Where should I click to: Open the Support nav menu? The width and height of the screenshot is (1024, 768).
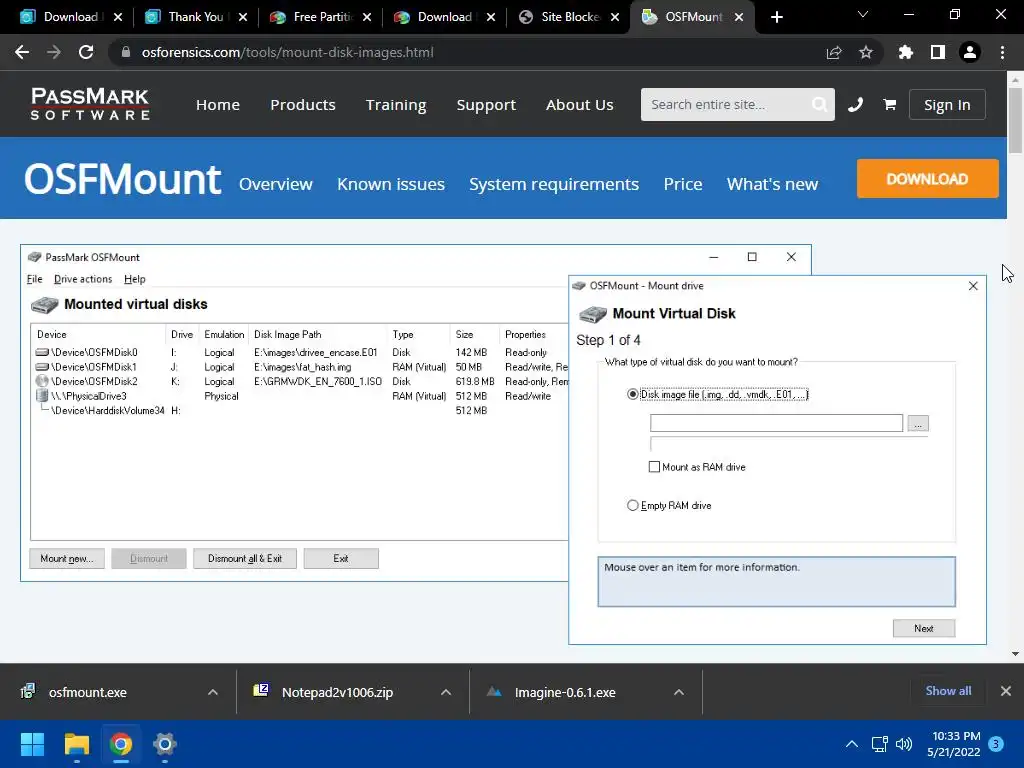[x=486, y=104]
